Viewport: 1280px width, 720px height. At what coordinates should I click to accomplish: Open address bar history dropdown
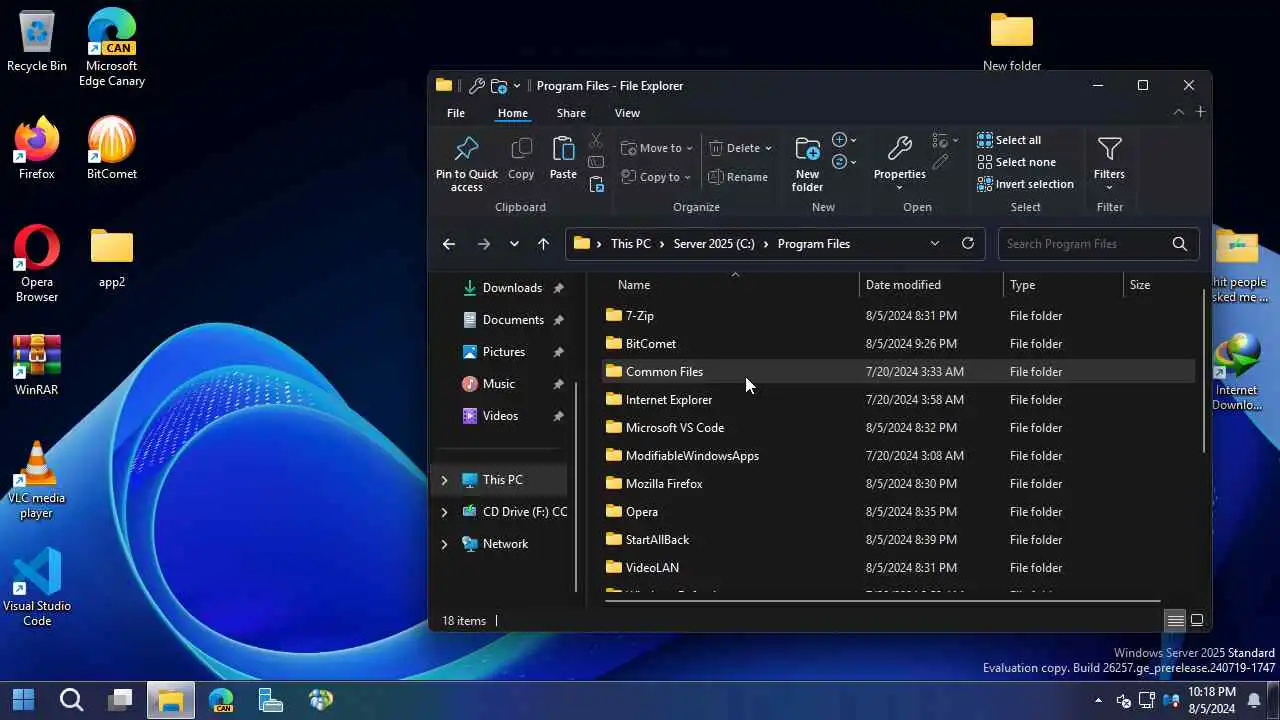pos(935,244)
